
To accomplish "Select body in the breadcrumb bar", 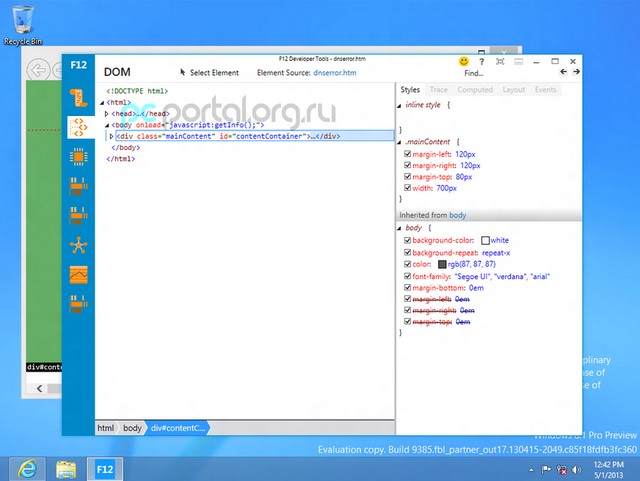I will pyautogui.click(x=132, y=428).
